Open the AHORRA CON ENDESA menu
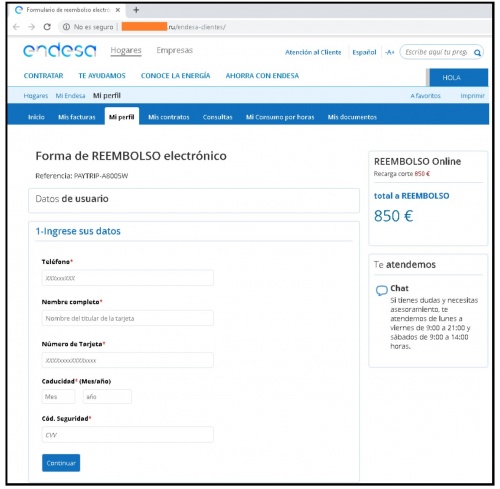The height and width of the screenshot is (489, 500). point(262,76)
